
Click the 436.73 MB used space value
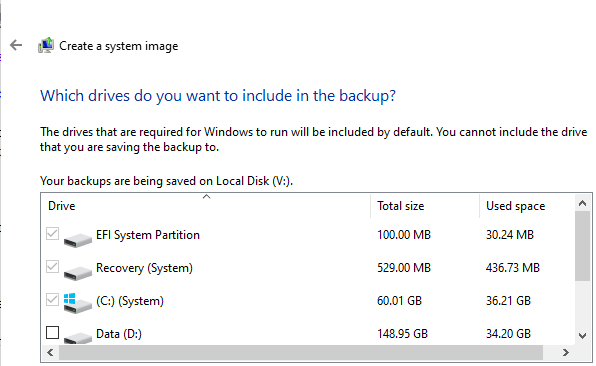coord(513,268)
